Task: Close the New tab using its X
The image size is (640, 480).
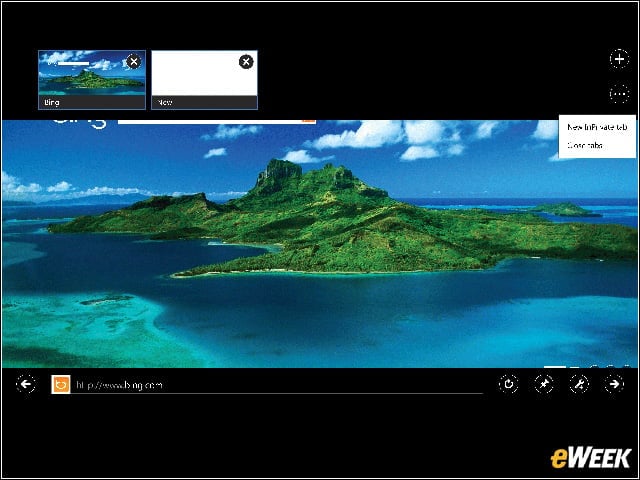Action: tap(246, 62)
